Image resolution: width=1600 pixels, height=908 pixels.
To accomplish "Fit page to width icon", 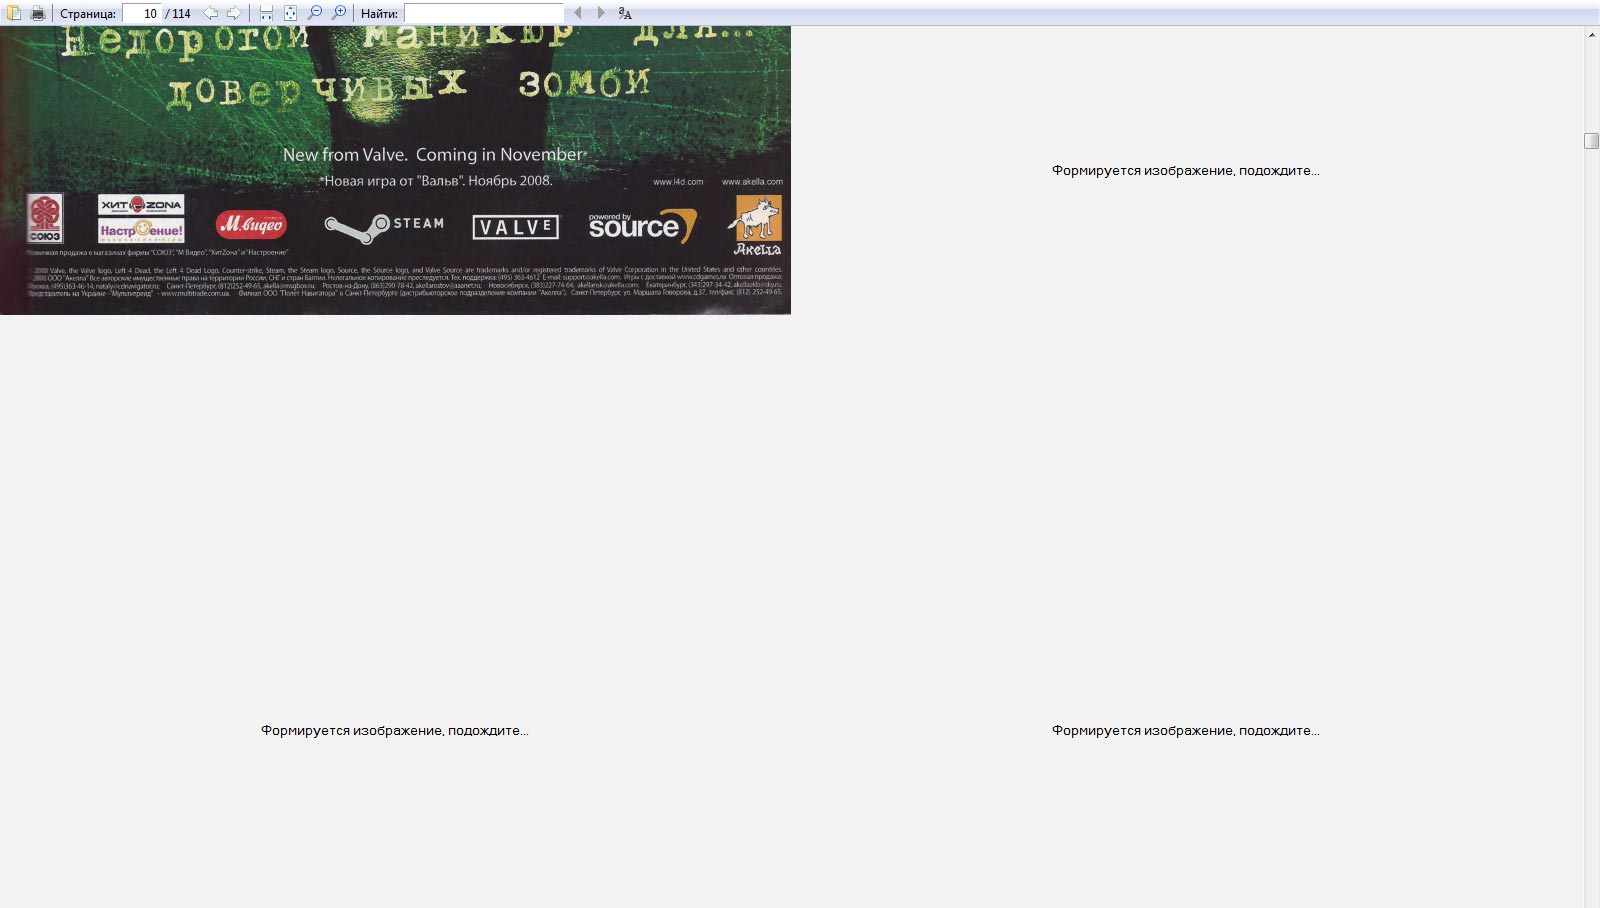I will pyautogui.click(x=266, y=13).
